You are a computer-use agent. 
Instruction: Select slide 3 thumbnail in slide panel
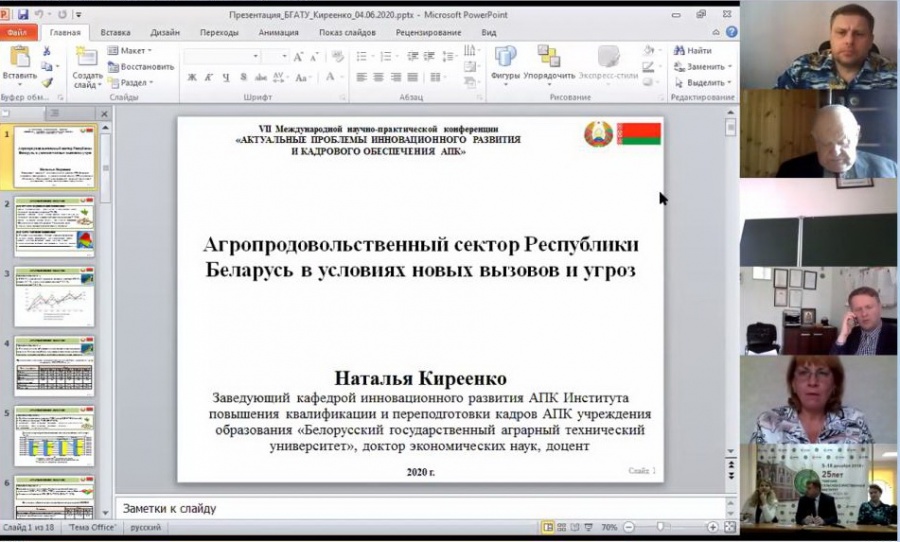[55, 296]
